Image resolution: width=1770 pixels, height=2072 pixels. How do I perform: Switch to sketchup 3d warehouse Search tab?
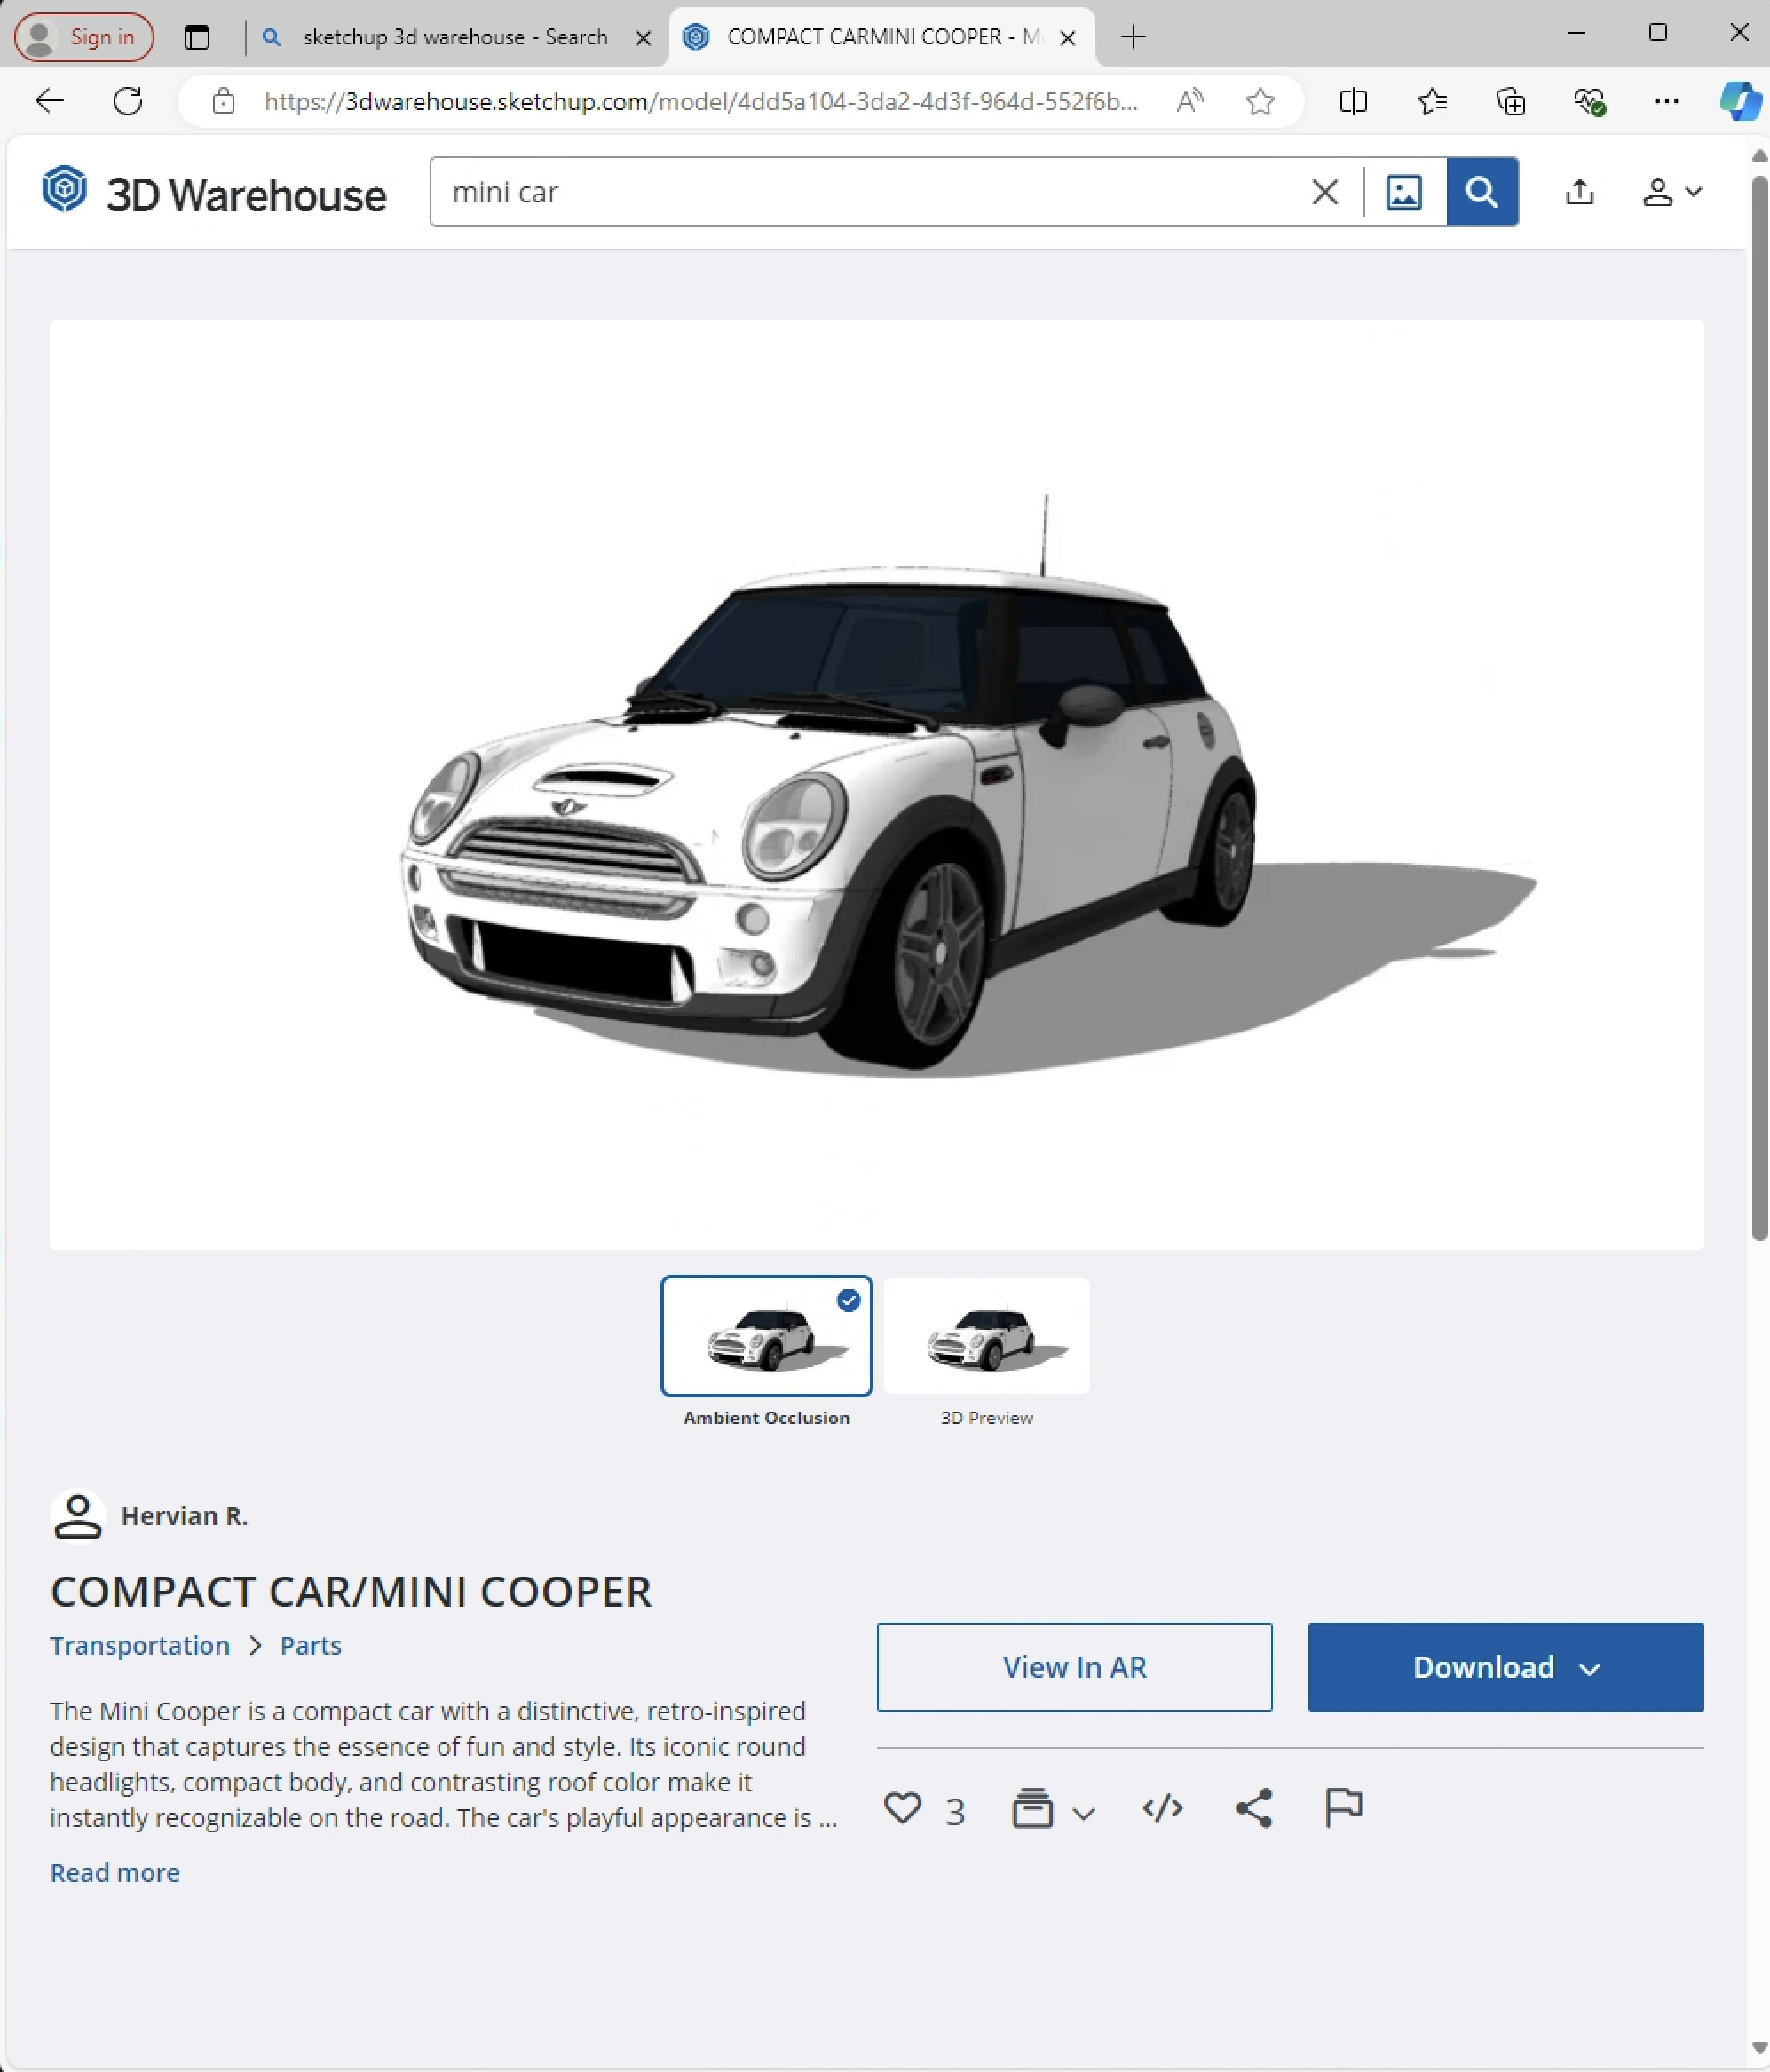[x=455, y=37]
